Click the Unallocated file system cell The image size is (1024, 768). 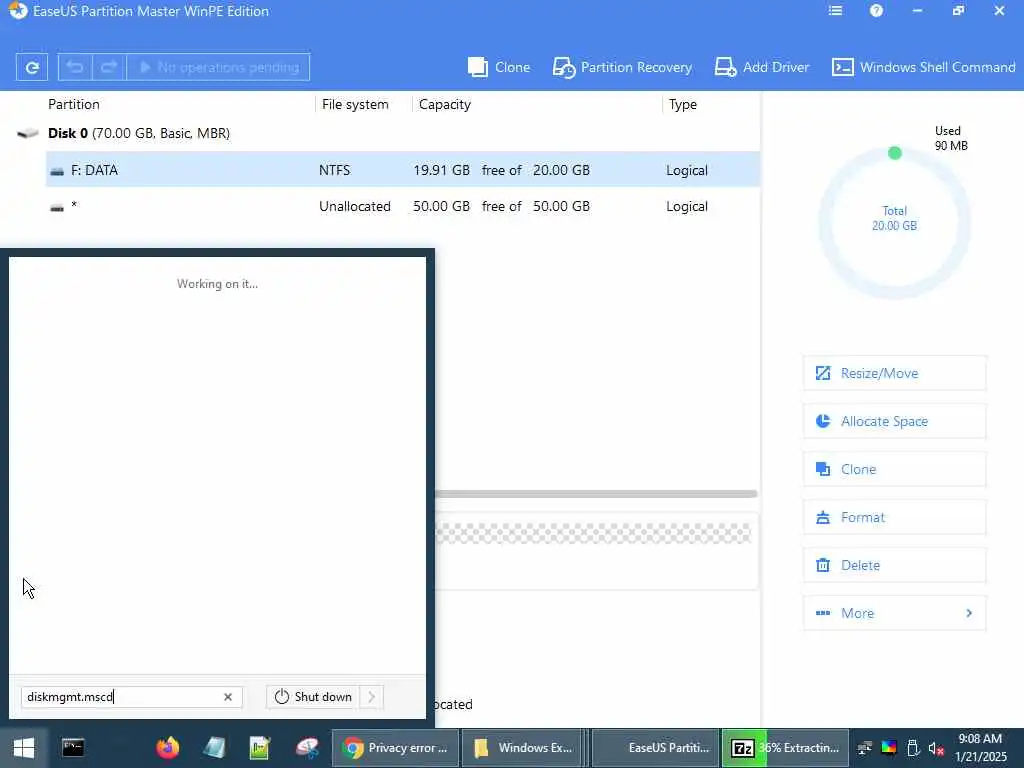355,206
